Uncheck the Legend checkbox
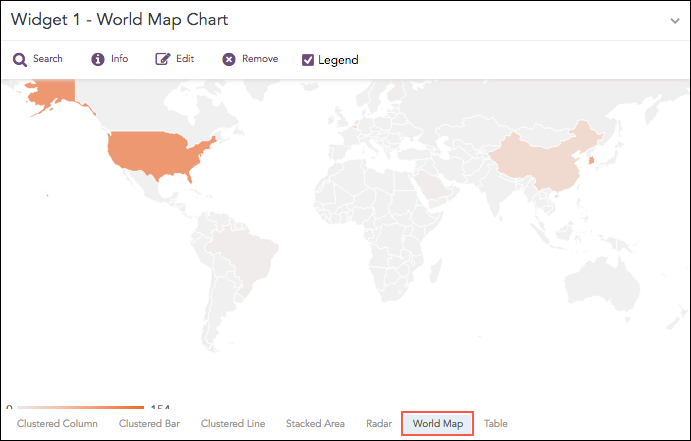The width and height of the screenshot is (691, 441). coord(308,60)
